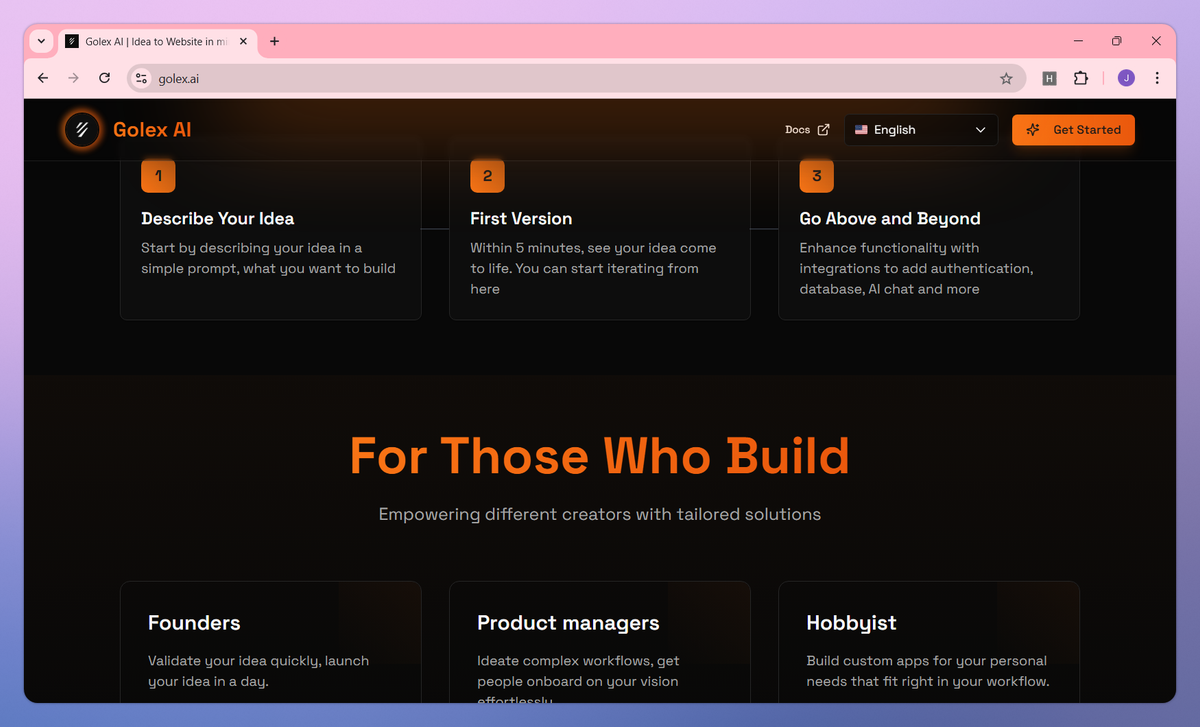Maximize or restore the browser window
The width and height of the screenshot is (1200, 727).
tap(1117, 41)
